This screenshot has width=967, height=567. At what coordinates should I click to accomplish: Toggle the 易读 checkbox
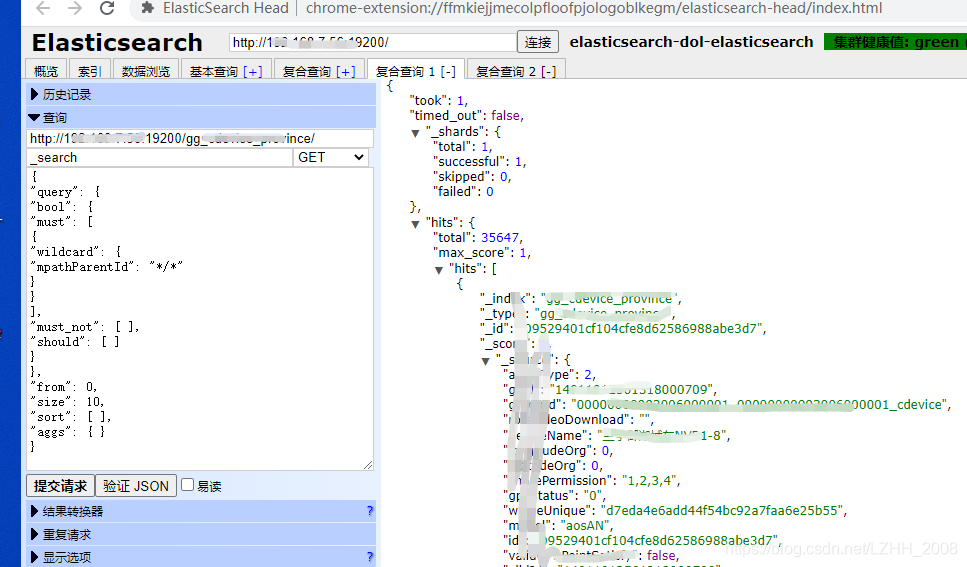pyautogui.click(x=187, y=485)
